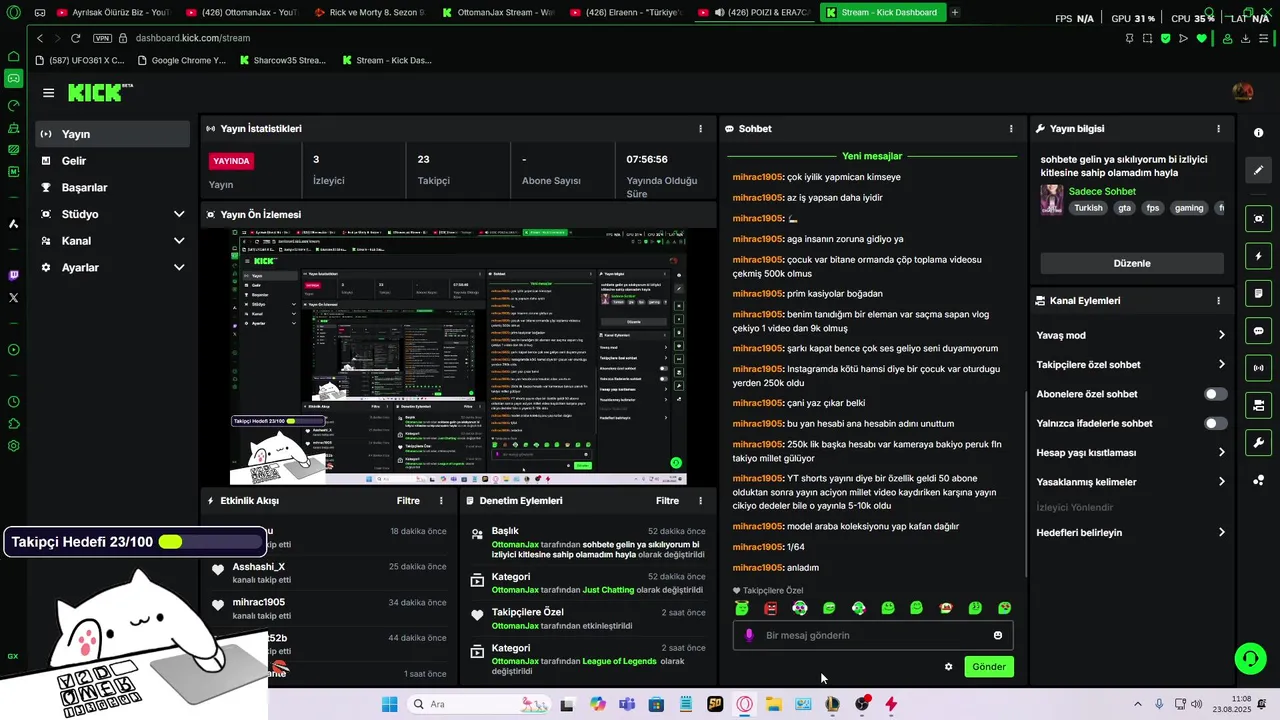1280x720 pixels.
Task: Click the info icon in right toolbar
Action: click(1258, 133)
